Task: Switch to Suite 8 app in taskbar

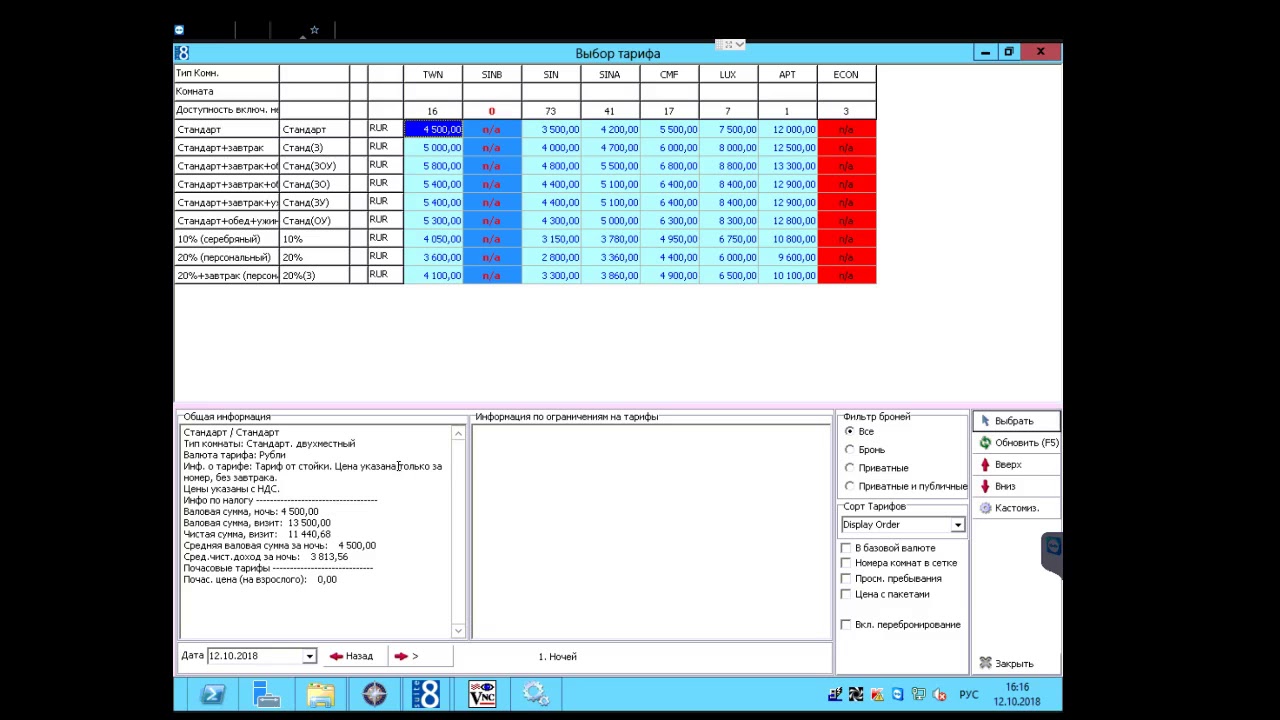Action: tap(427, 693)
